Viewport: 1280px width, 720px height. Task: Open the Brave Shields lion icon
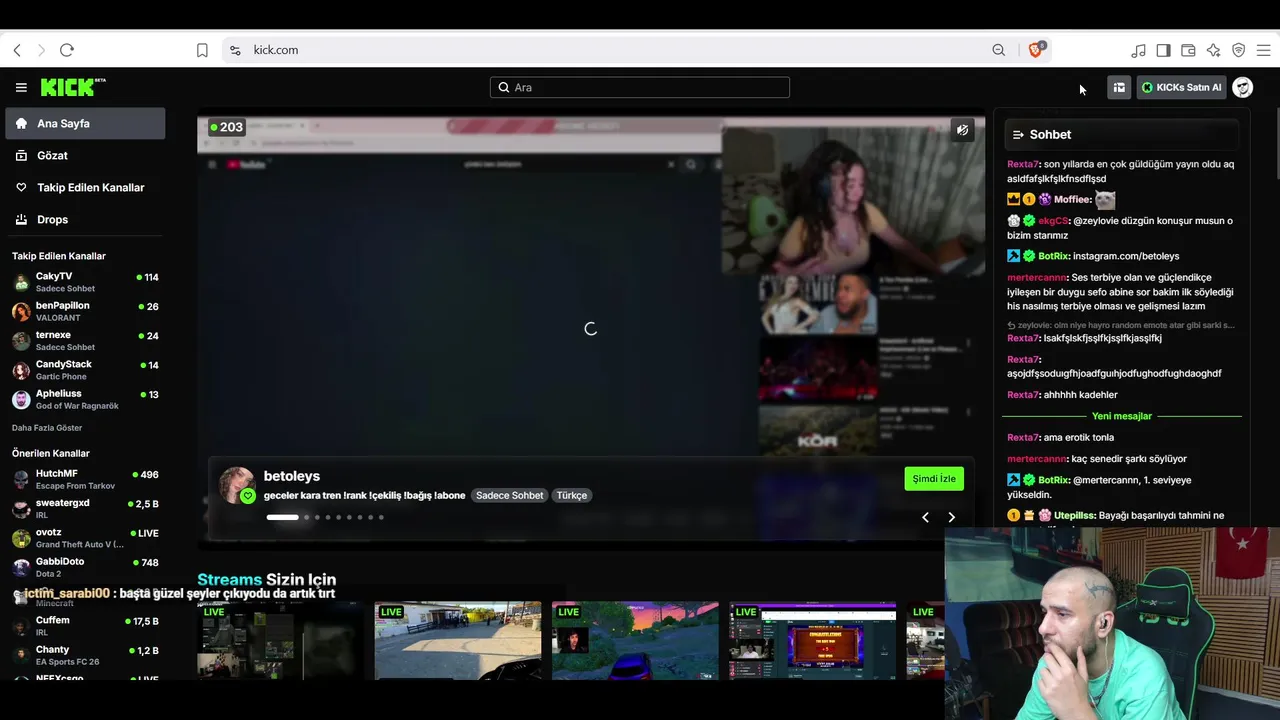click(1037, 49)
